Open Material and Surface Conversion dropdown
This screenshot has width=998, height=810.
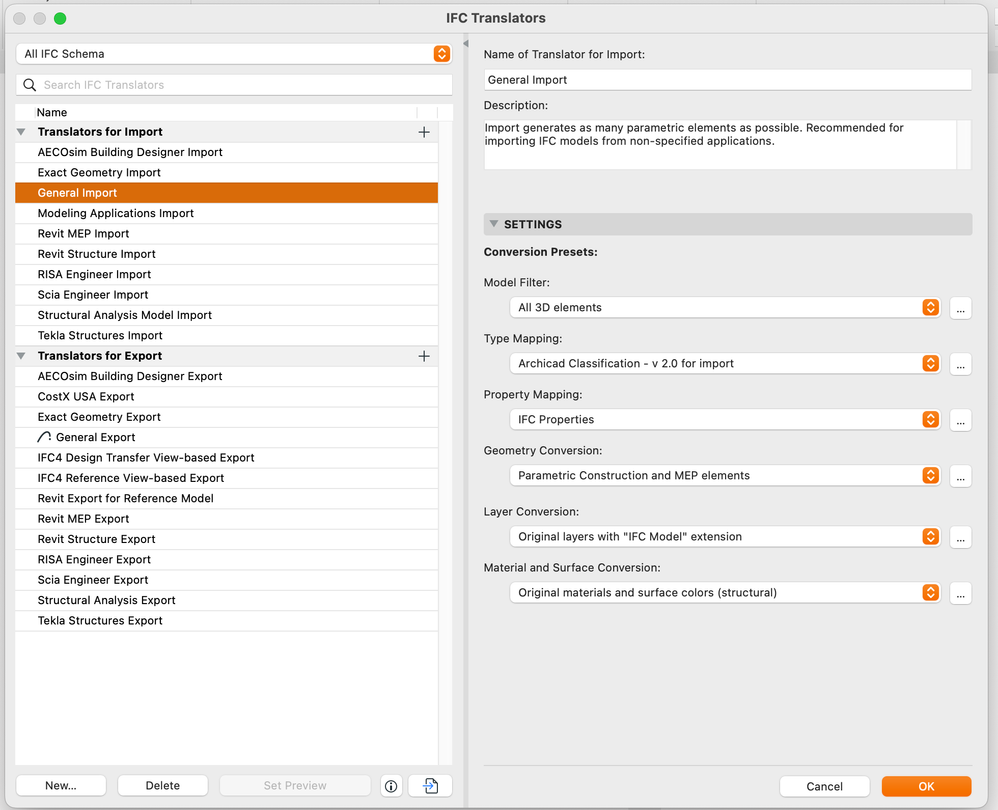725,592
